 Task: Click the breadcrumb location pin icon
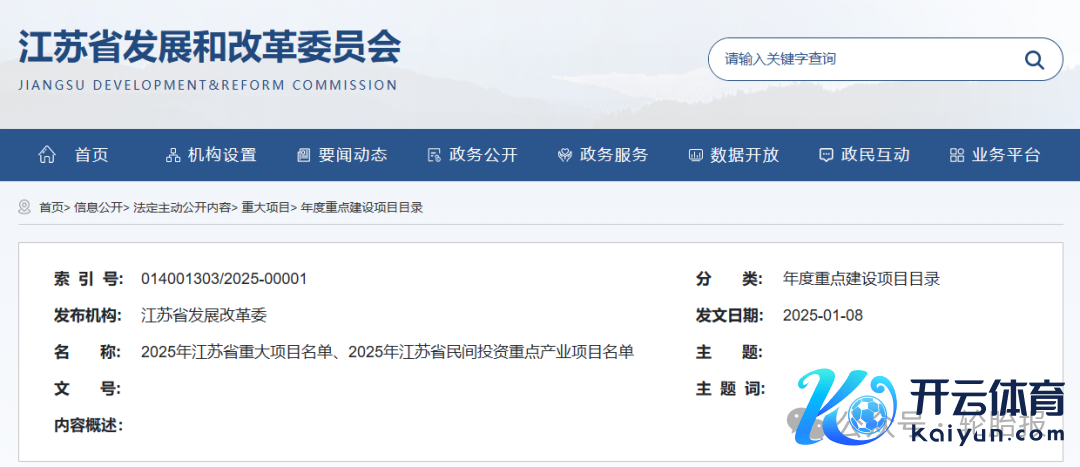(25, 207)
